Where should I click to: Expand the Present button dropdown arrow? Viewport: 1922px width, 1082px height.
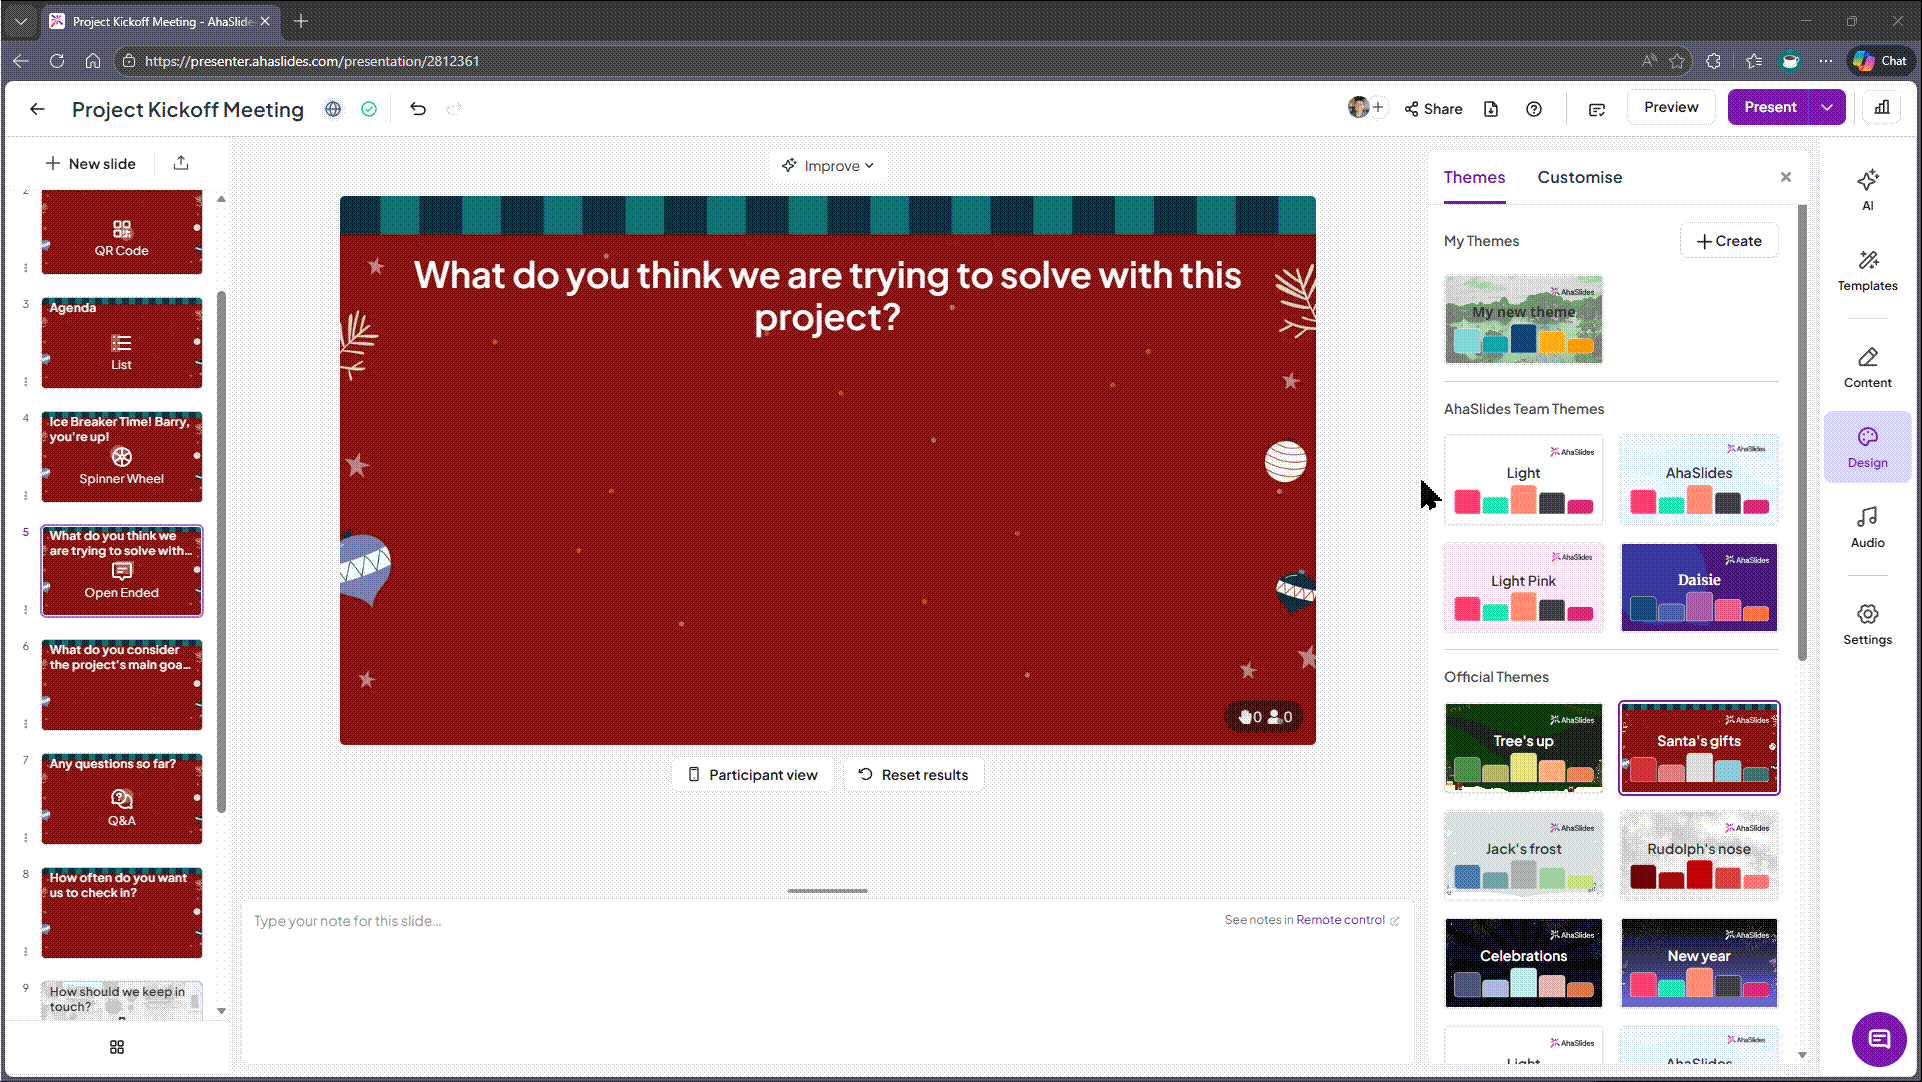pos(1827,108)
